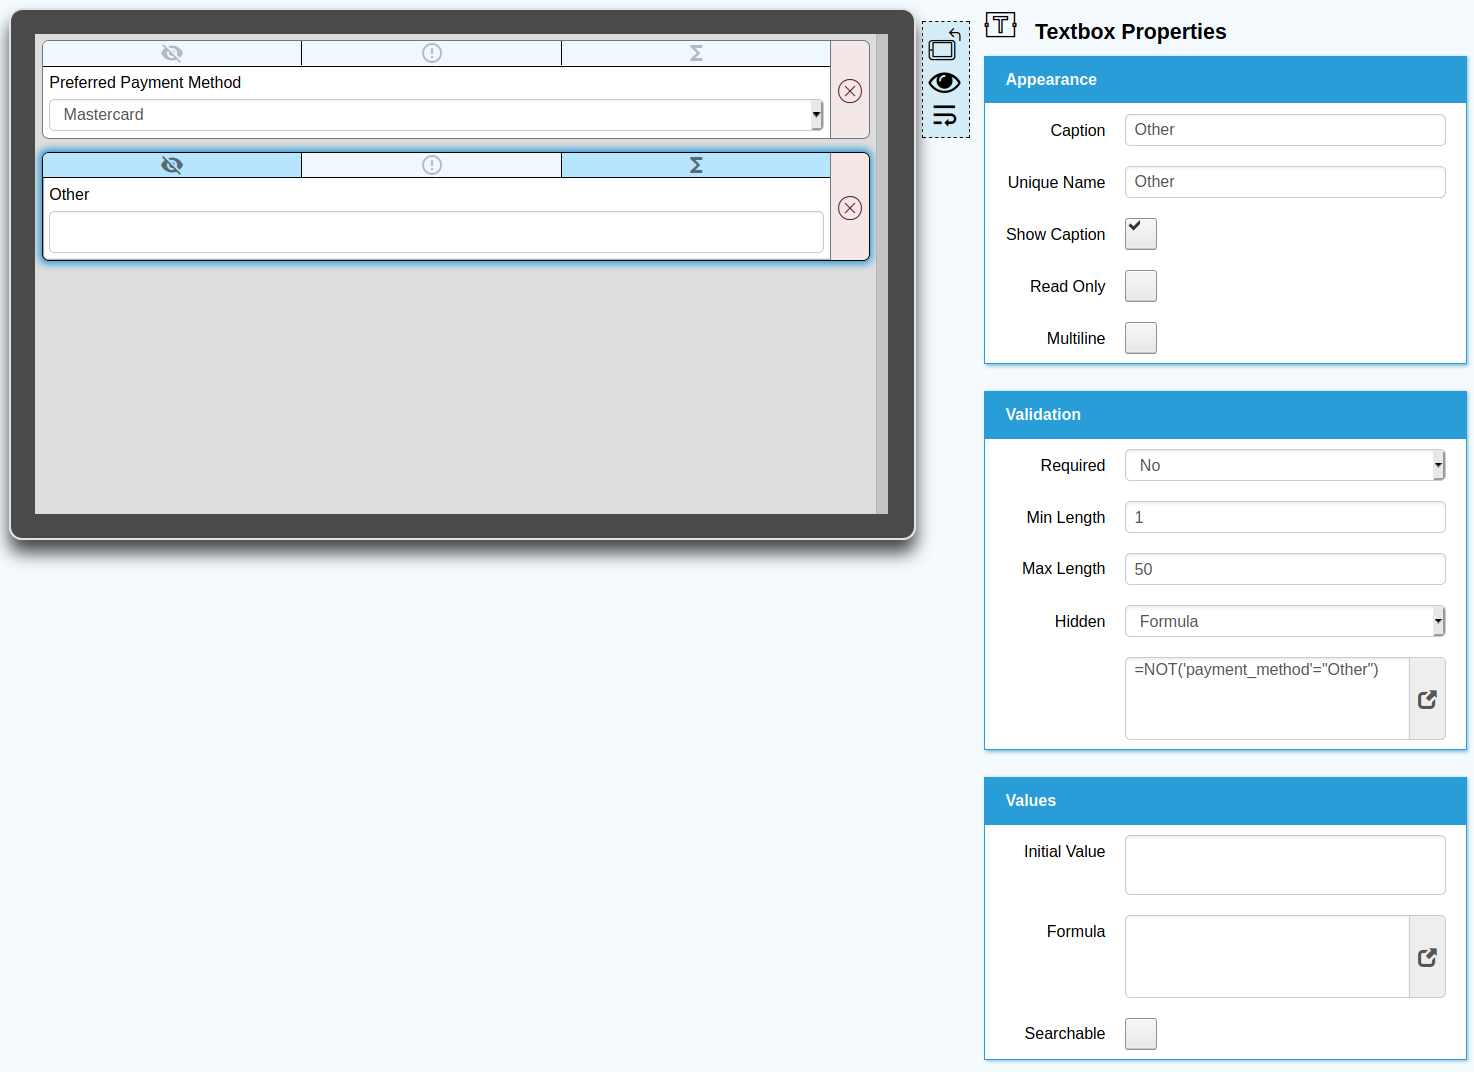Select the Preferred Payment Method label
Viewport: 1474px width, 1072px height.
(145, 83)
